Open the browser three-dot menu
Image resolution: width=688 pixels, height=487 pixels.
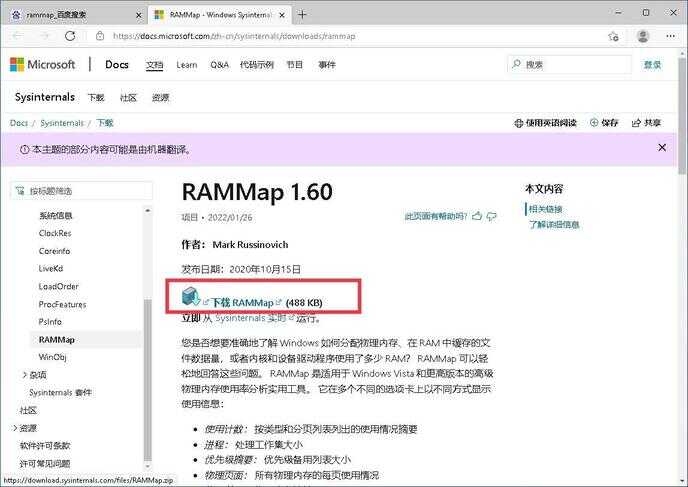click(670, 36)
